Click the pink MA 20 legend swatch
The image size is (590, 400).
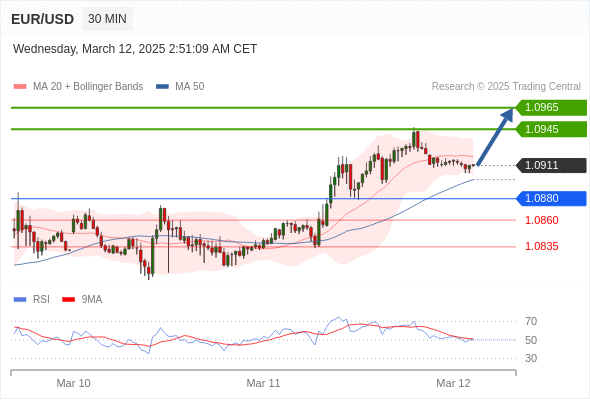20,87
